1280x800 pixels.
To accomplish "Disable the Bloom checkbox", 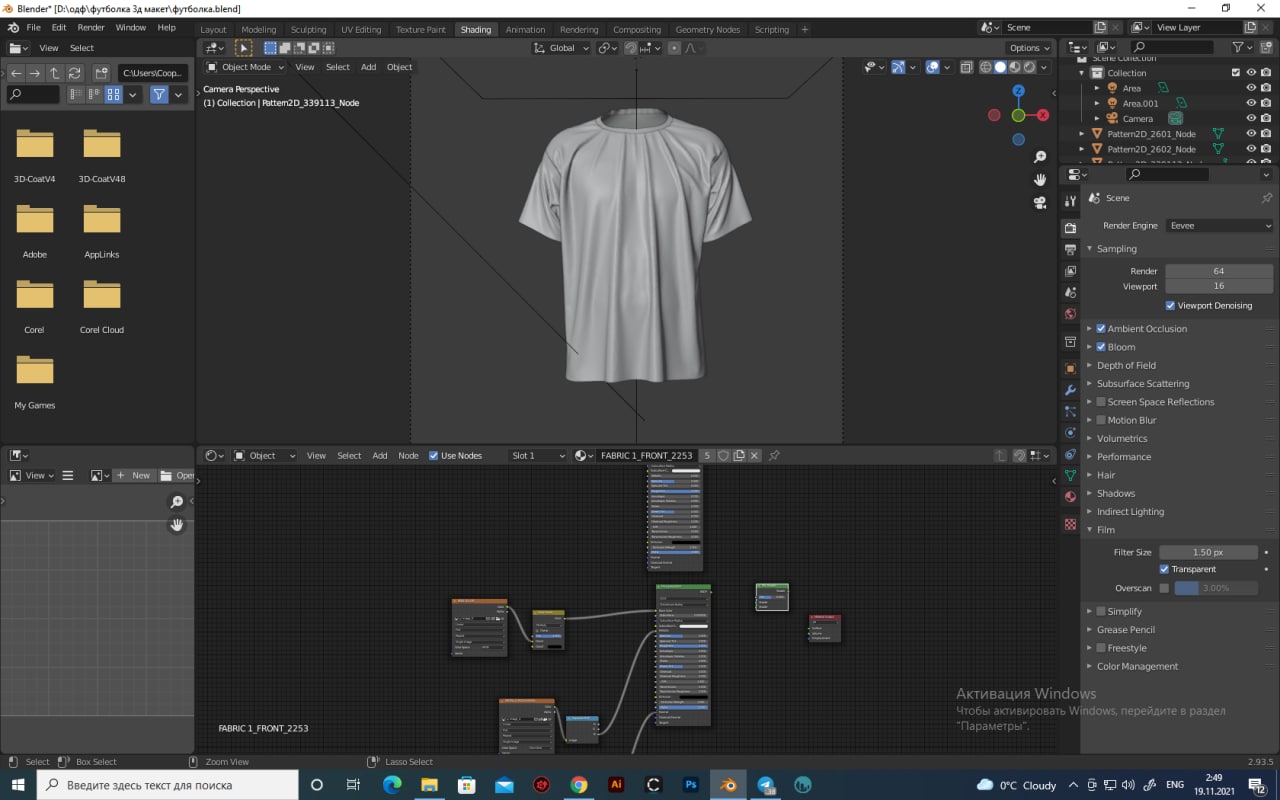I will [1101, 347].
